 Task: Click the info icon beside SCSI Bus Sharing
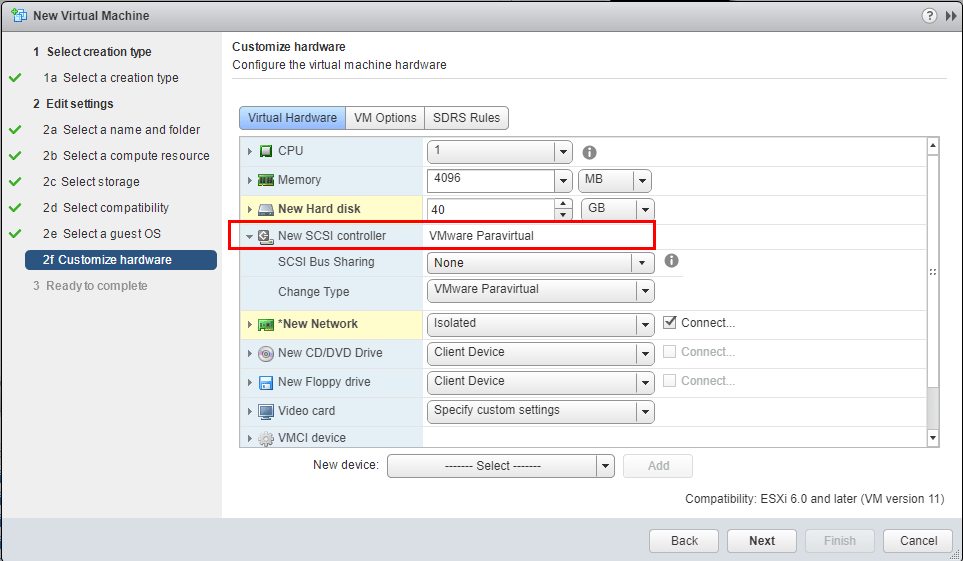tap(672, 261)
